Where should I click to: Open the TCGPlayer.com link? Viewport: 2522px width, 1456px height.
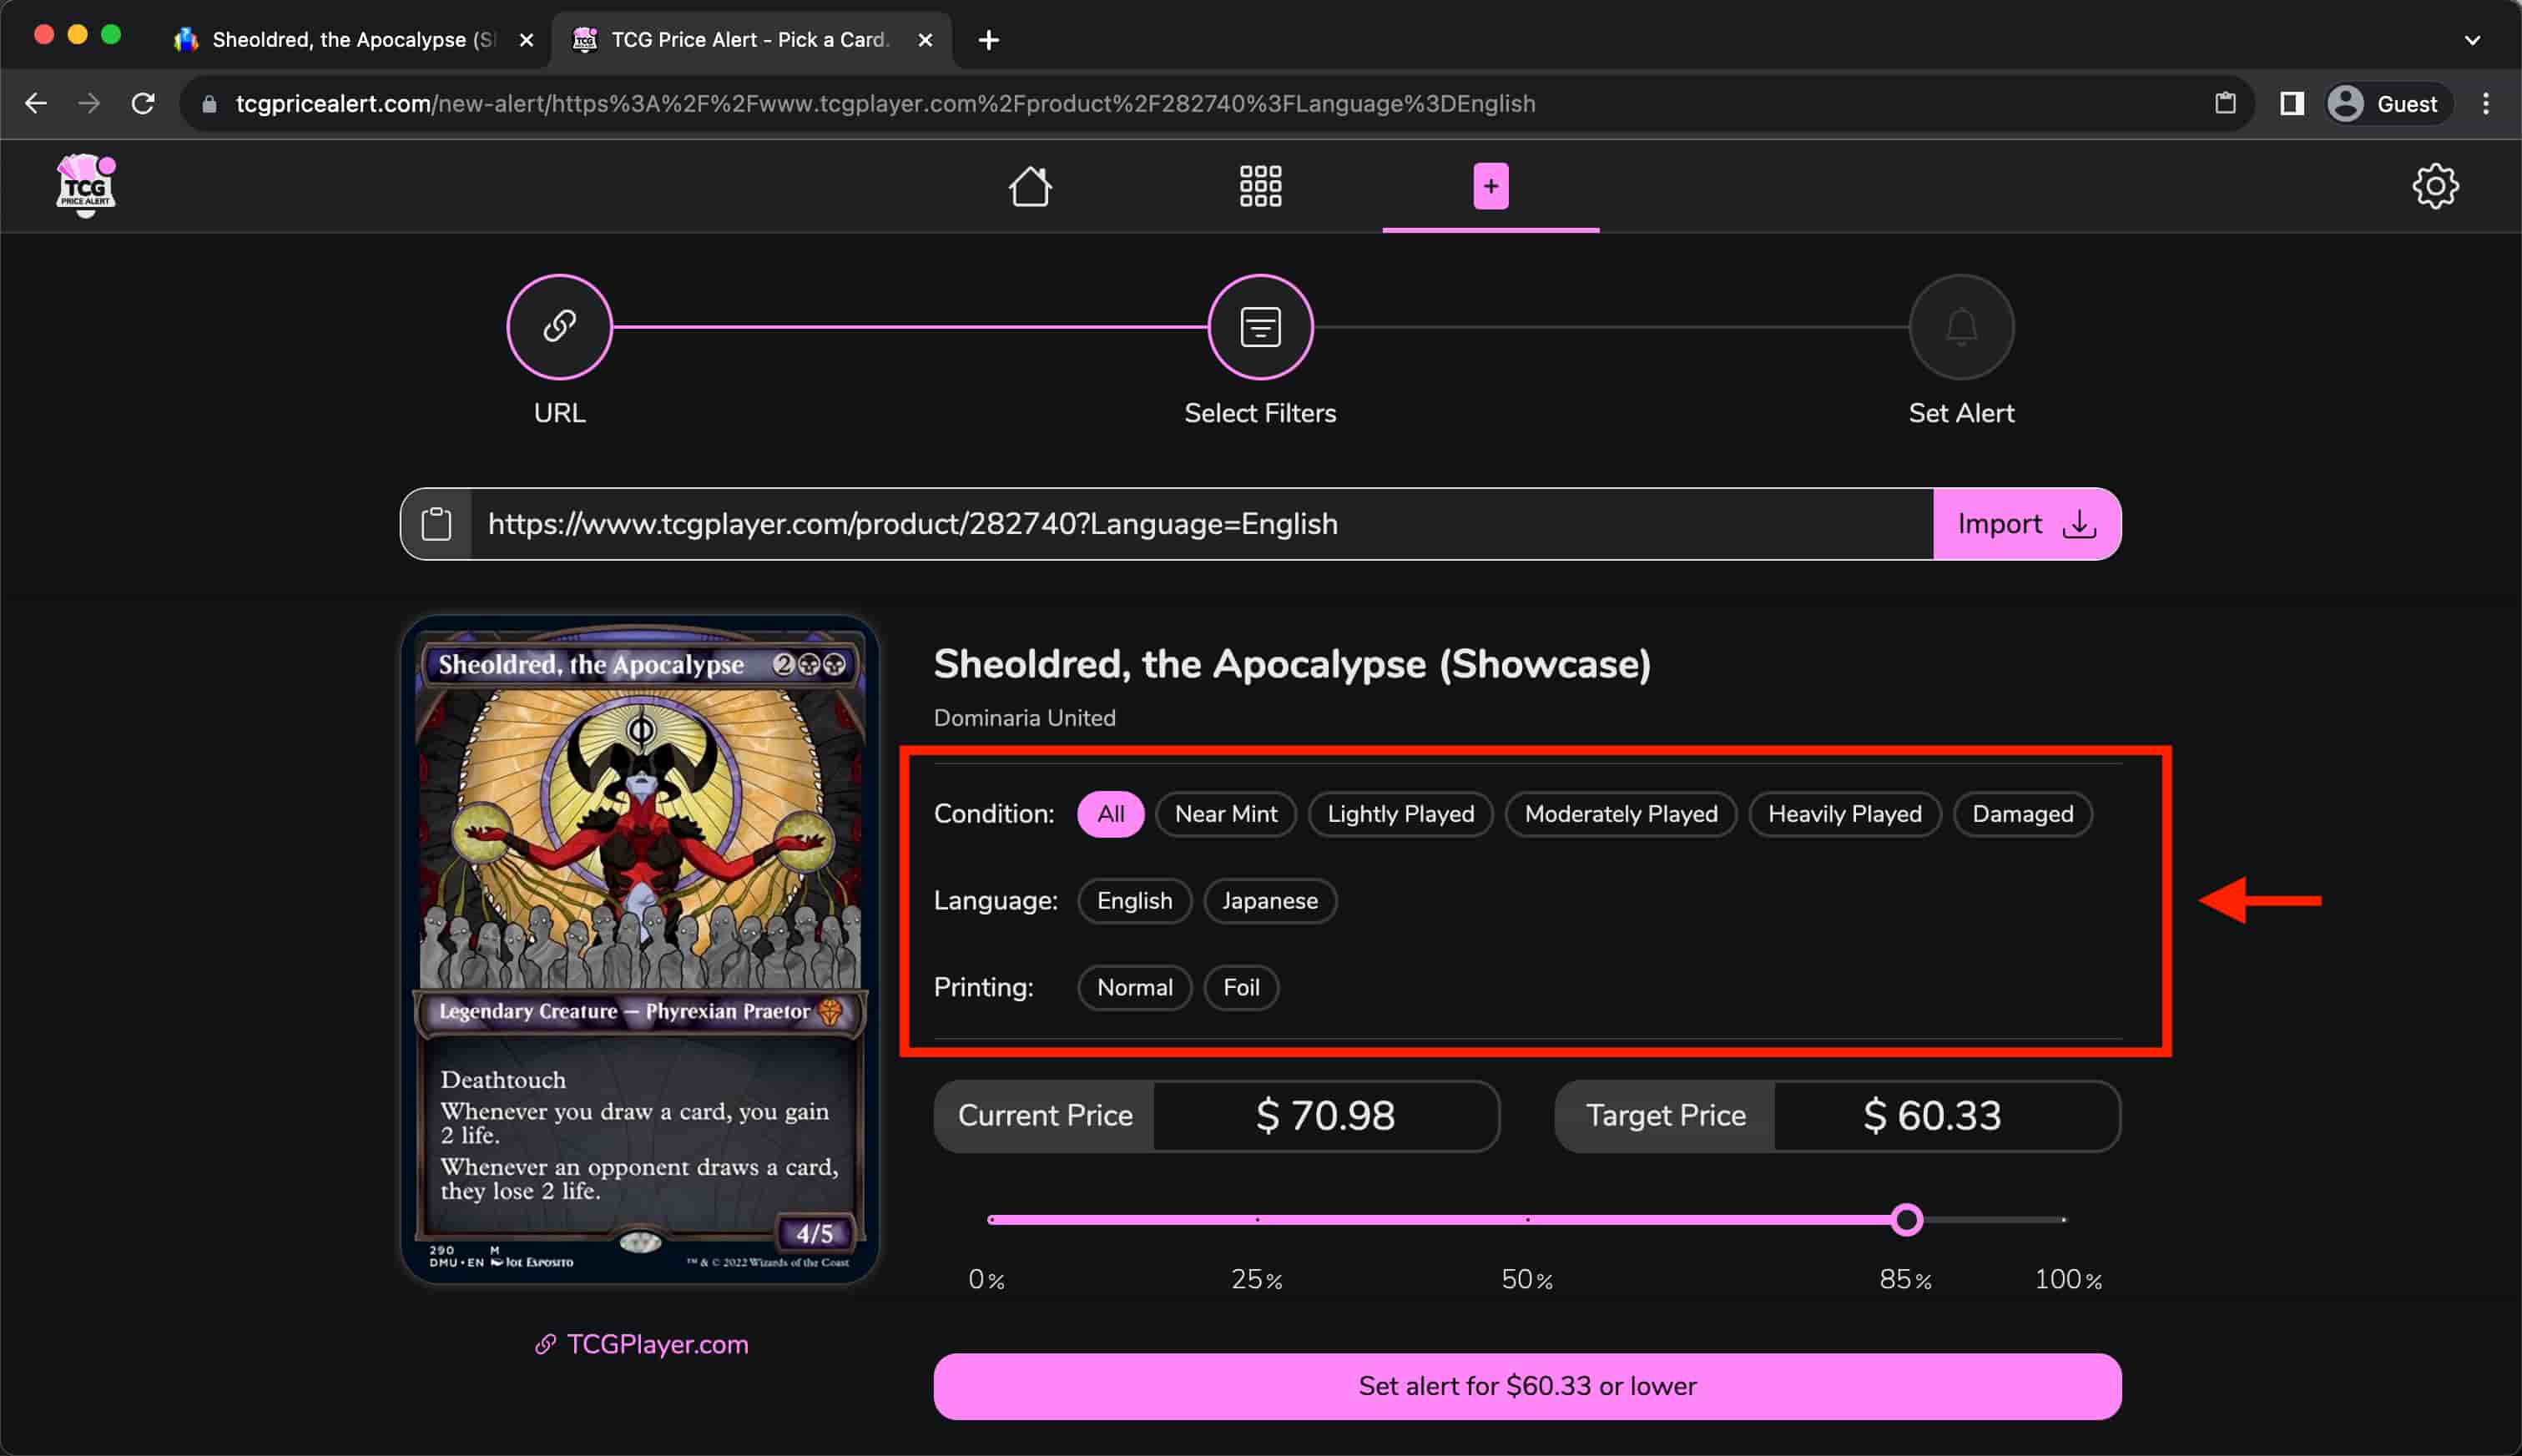[x=641, y=1344]
